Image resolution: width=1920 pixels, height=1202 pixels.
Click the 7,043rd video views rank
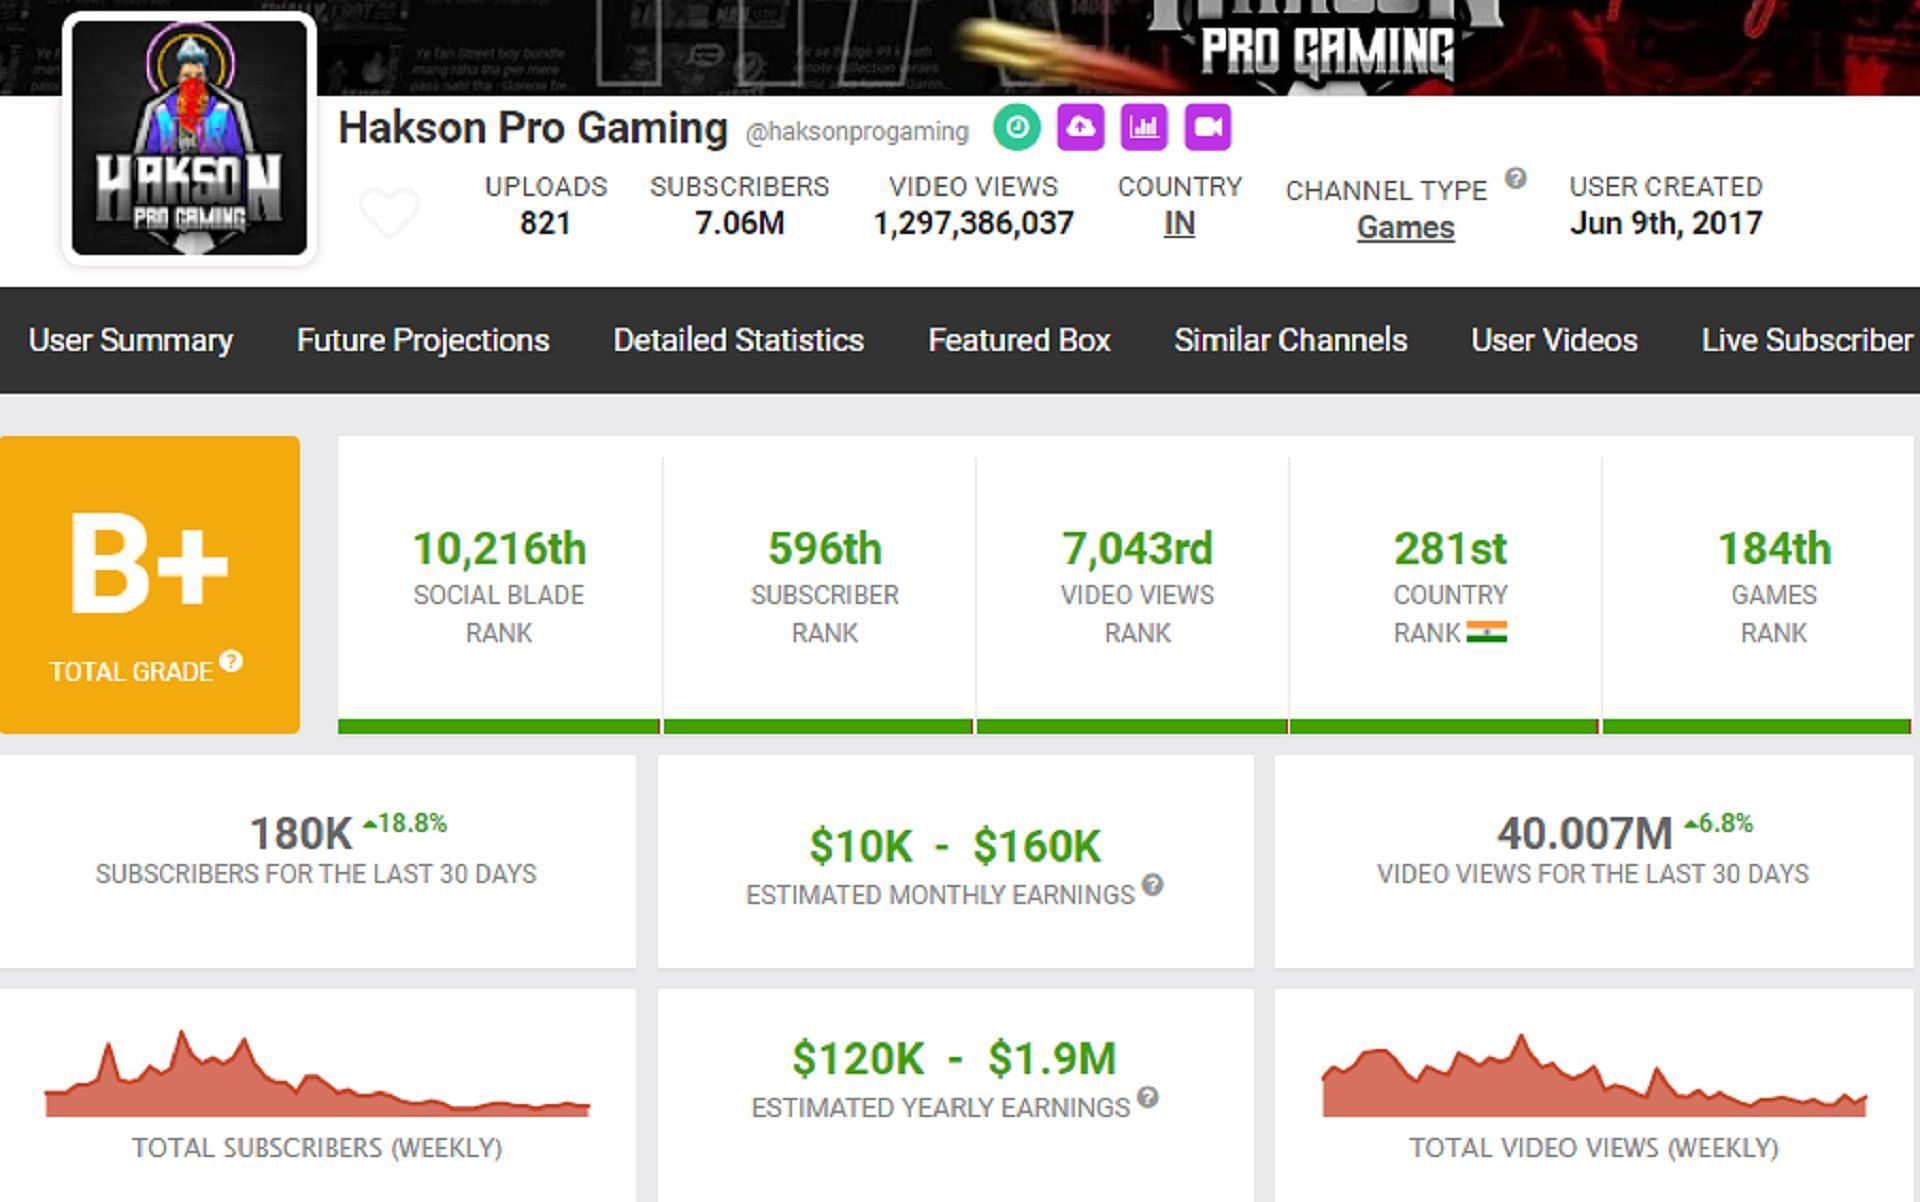point(1138,549)
